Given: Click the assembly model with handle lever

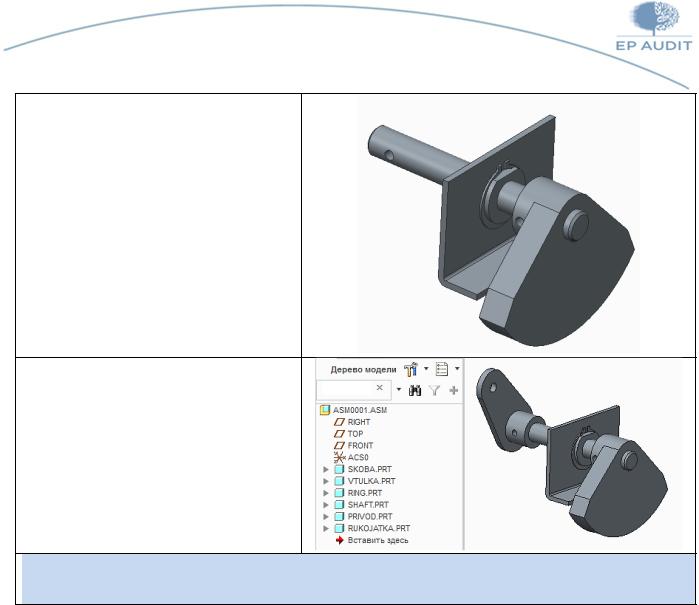Looking at the screenshot, I should [573, 455].
